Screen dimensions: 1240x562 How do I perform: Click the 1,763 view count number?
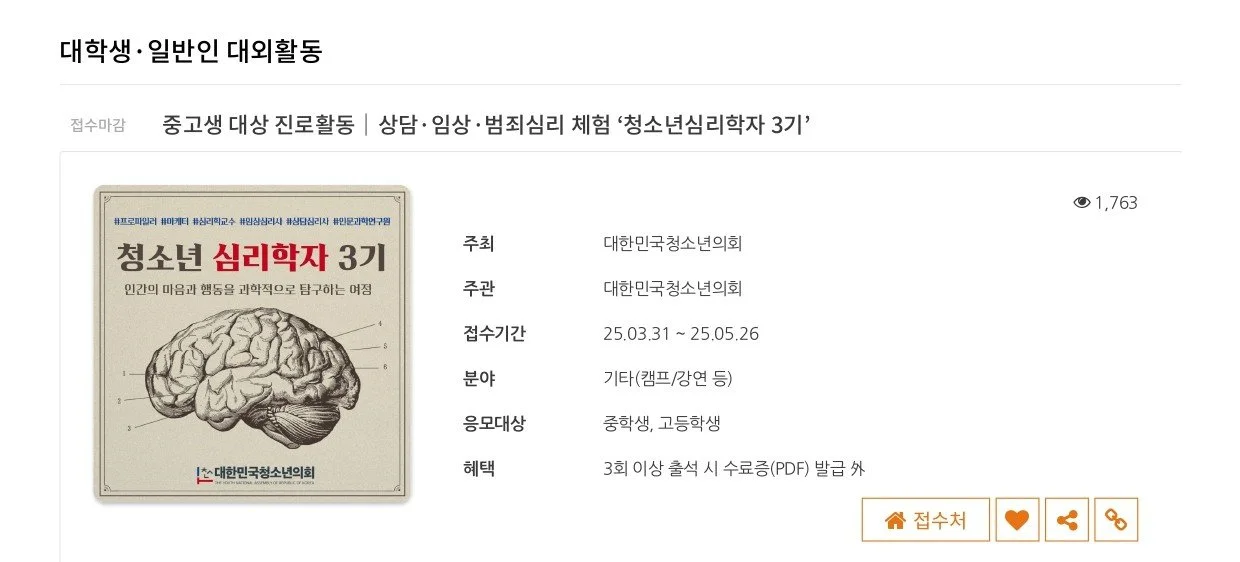click(1116, 203)
